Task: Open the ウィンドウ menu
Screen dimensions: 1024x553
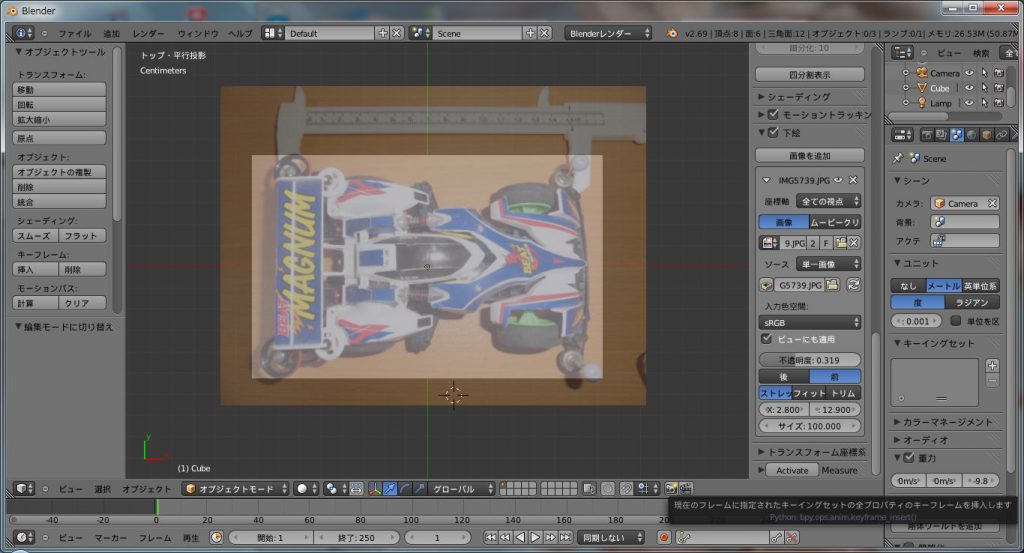Action: pos(198,33)
